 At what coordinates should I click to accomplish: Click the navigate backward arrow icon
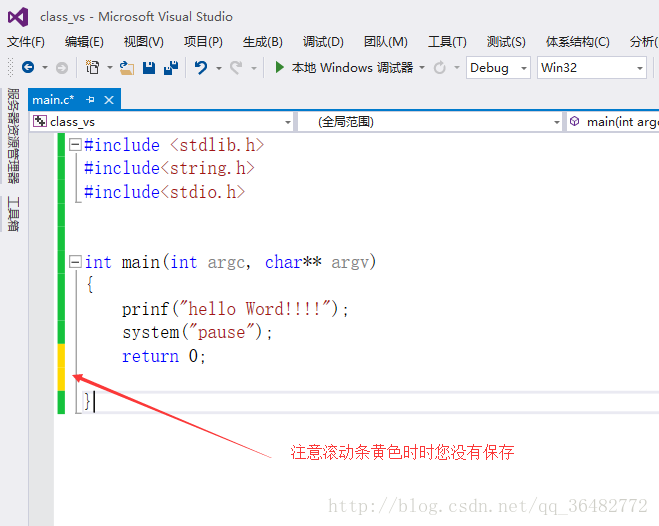[28, 67]
